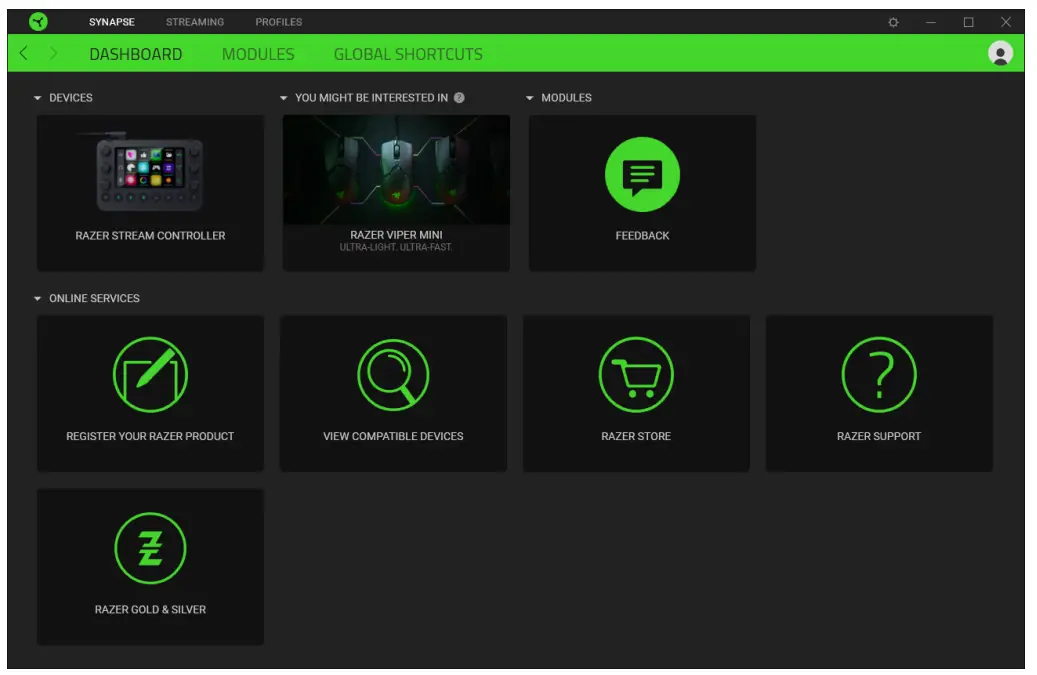This screenshot has height=675, width=1037.
Task: Click the Razer Support question mark icon
Action: [879, 376]
